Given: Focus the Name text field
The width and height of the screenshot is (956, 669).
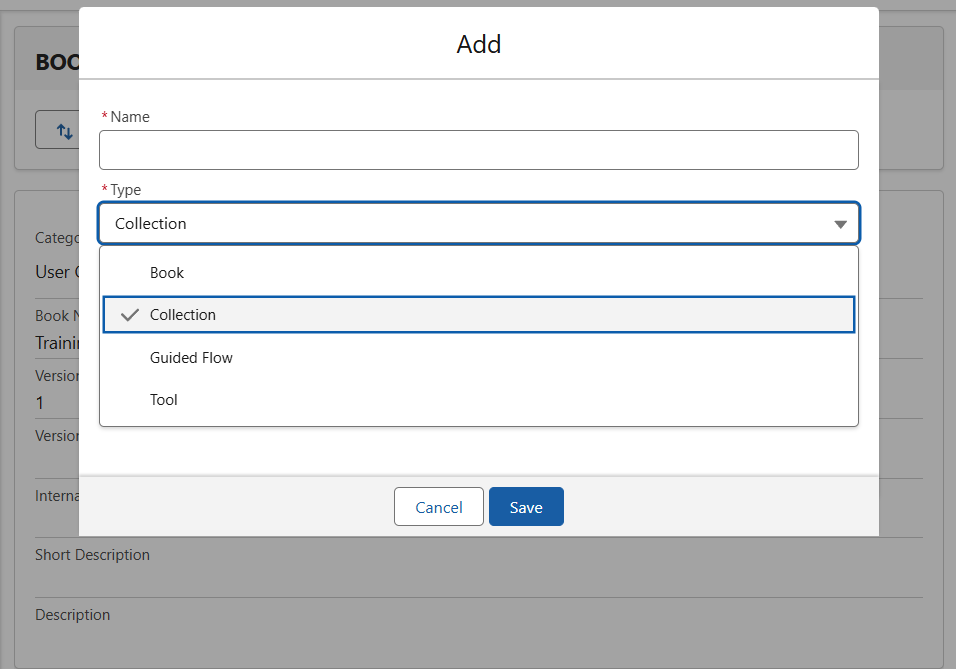Looking at the screenshot, I should coord(478,150).
